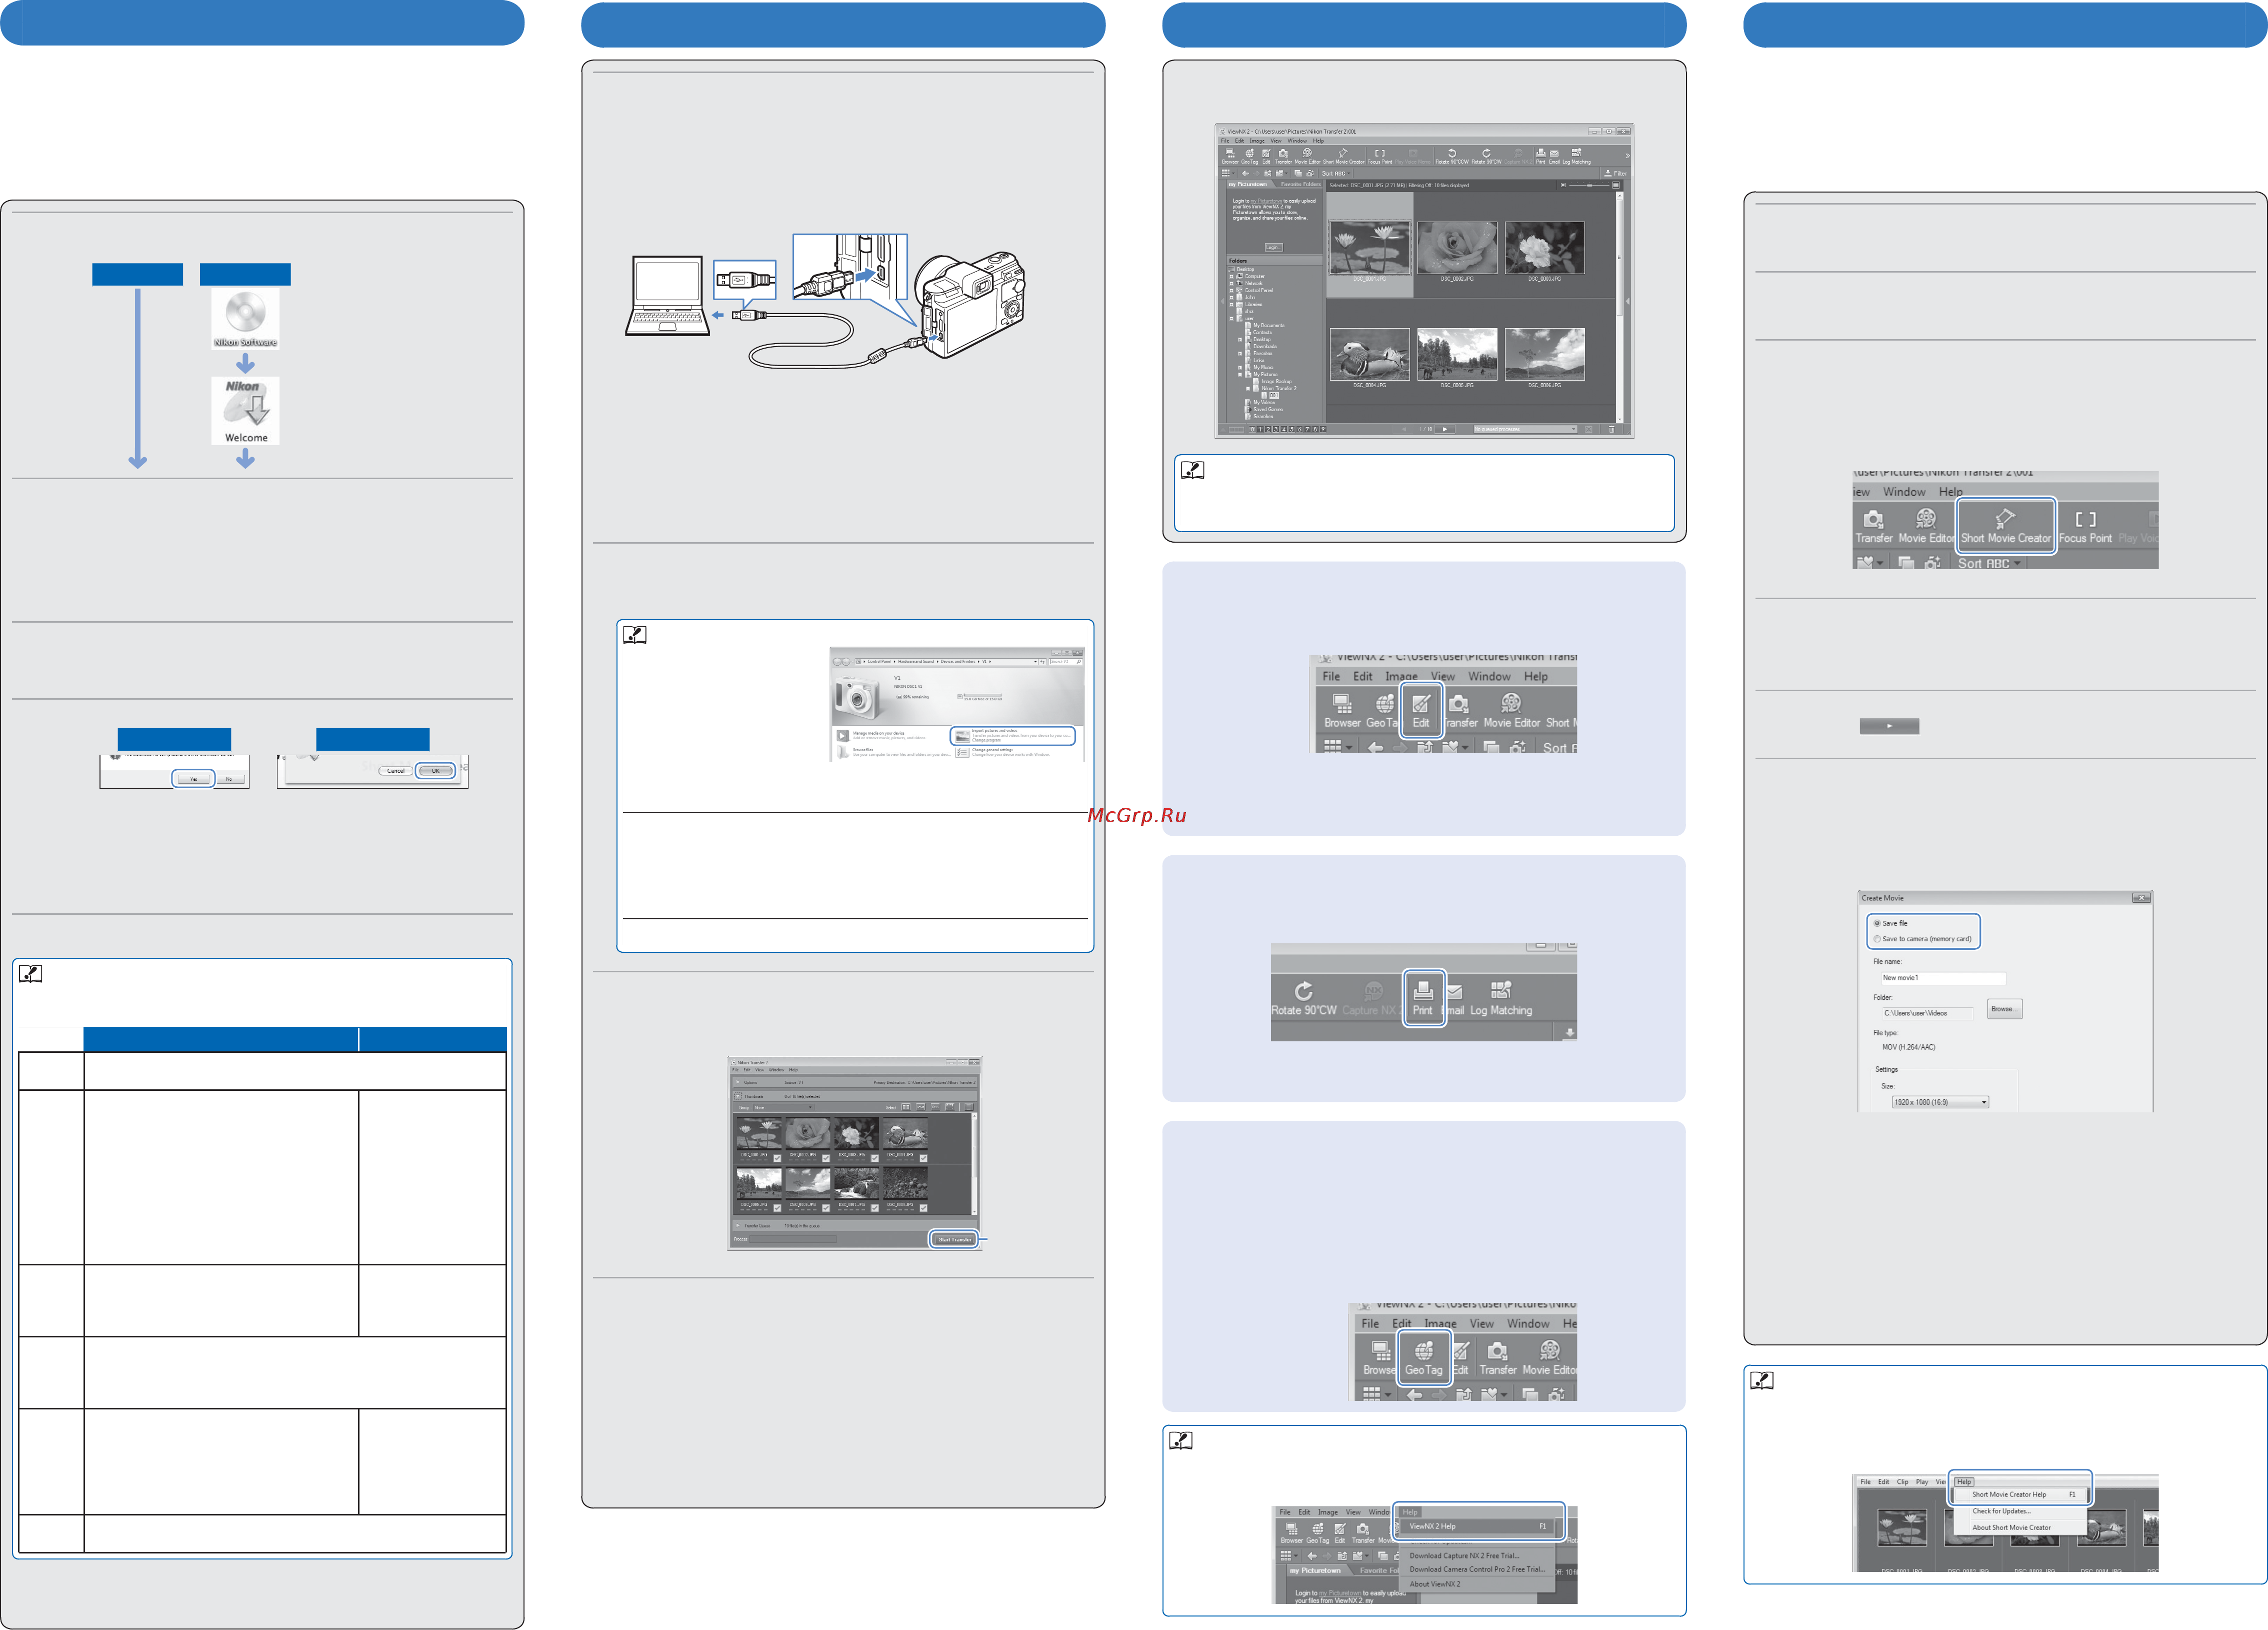Expand the Sort ABC dropdown
Screen dimensions: 2268x1630
coord(1989,563)
